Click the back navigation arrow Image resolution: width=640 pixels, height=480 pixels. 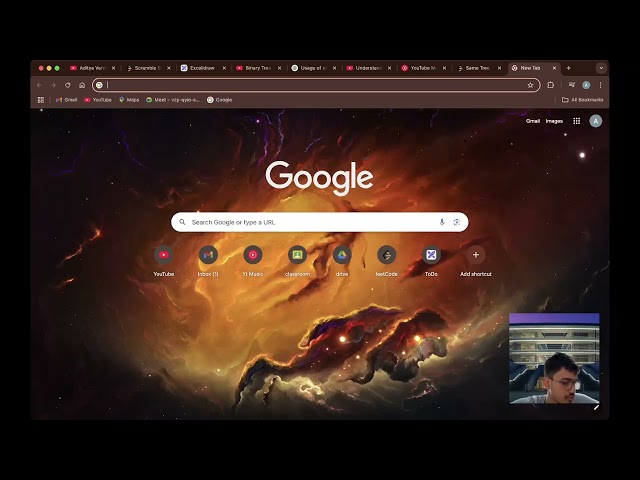[39, 85]
